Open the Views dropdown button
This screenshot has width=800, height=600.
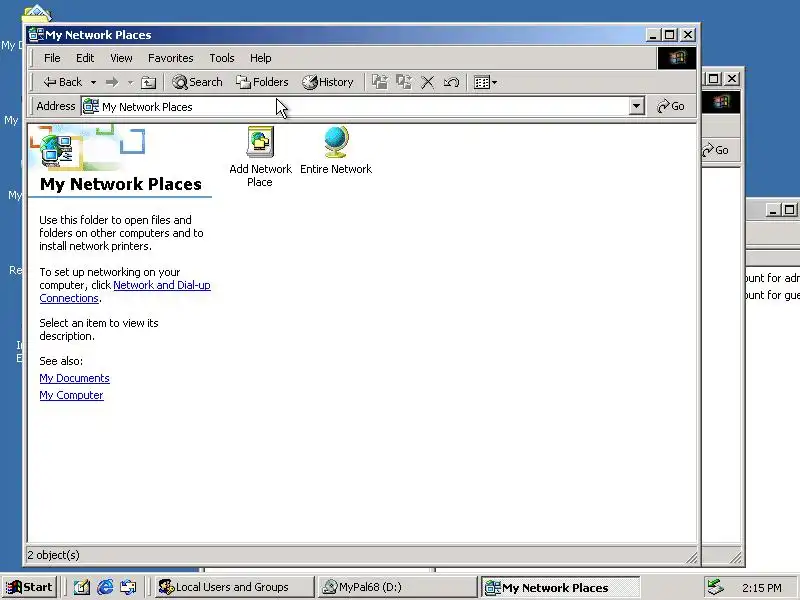click(485, 82)
